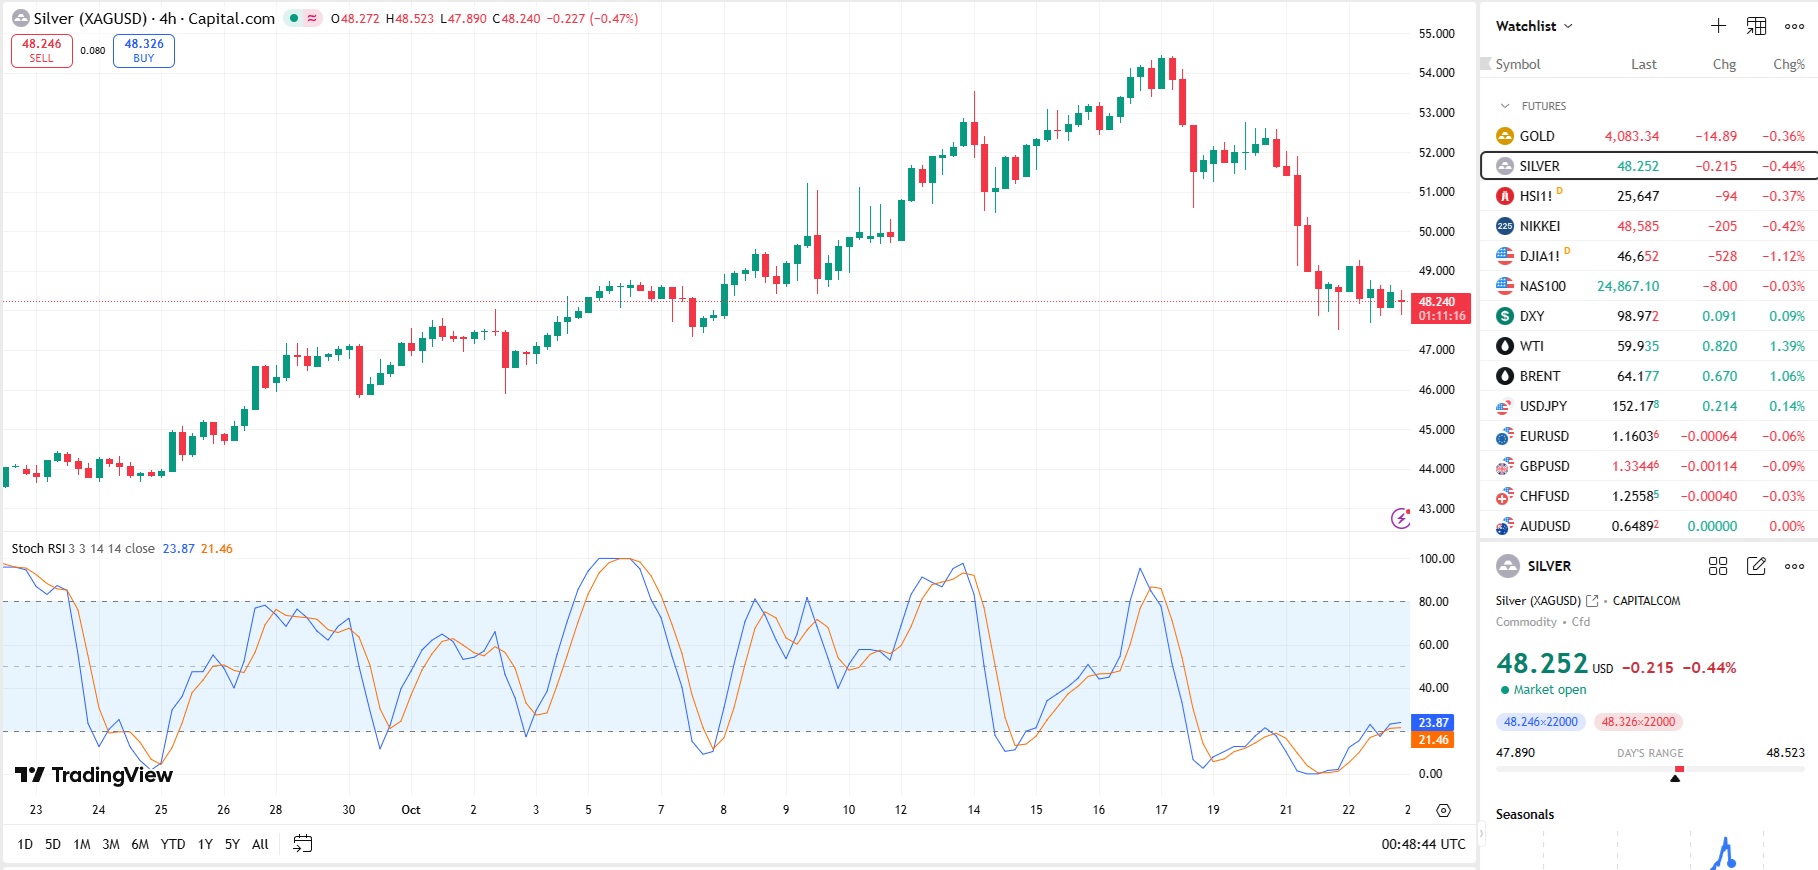Click the green market status dot
Viewport: 1818px width, 870px height.
294,18
